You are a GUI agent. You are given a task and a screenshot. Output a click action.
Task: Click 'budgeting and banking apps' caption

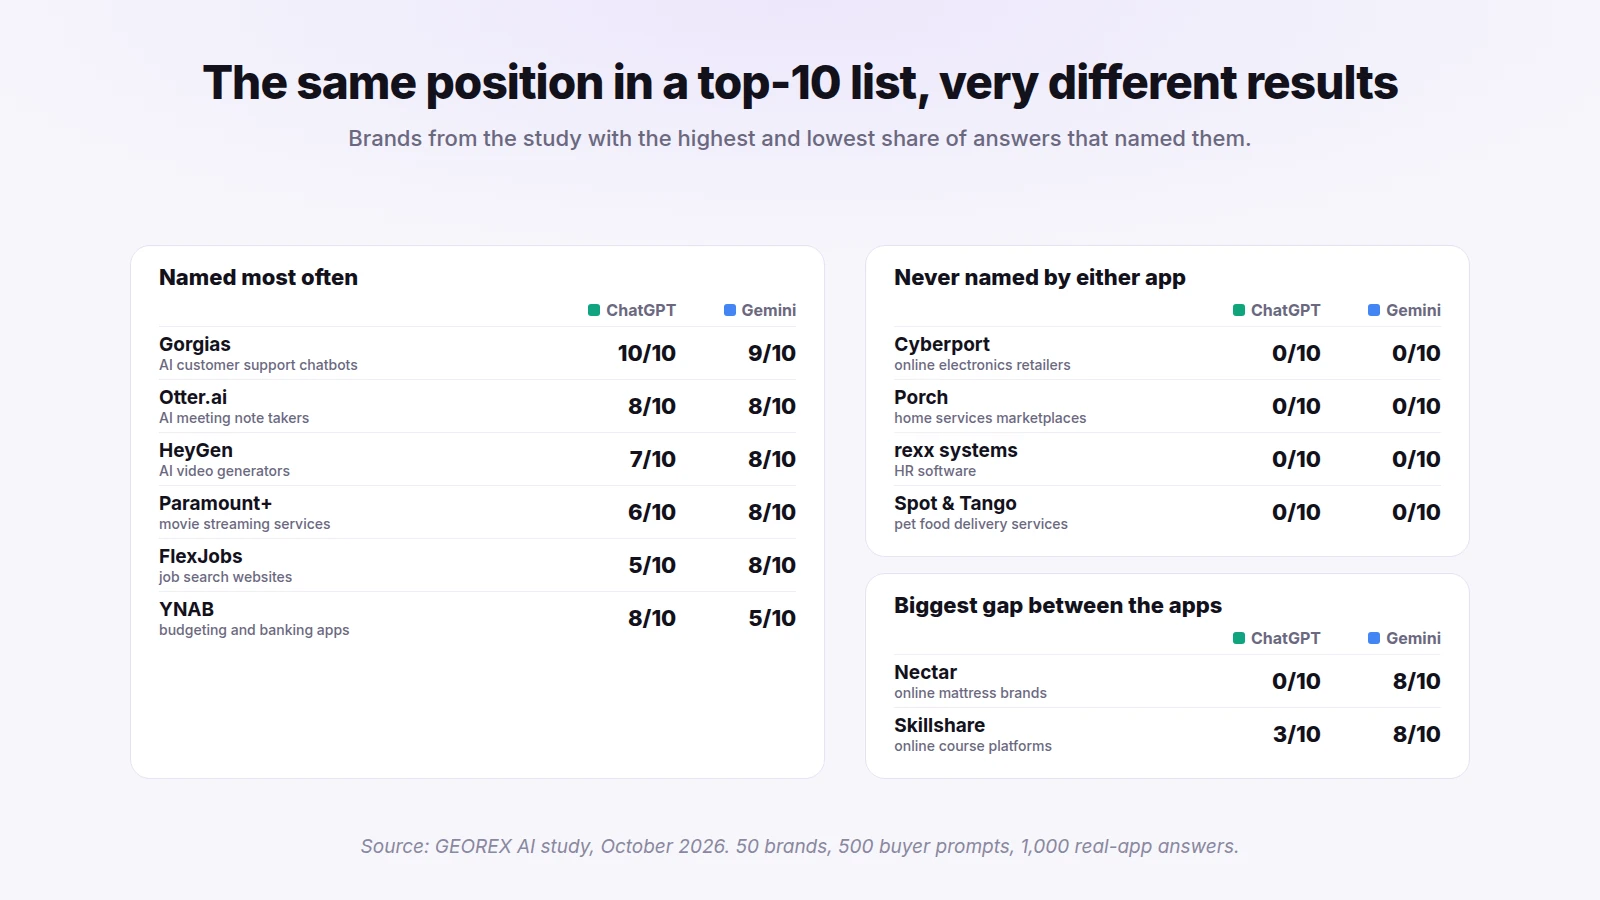[x=254, y=630]
